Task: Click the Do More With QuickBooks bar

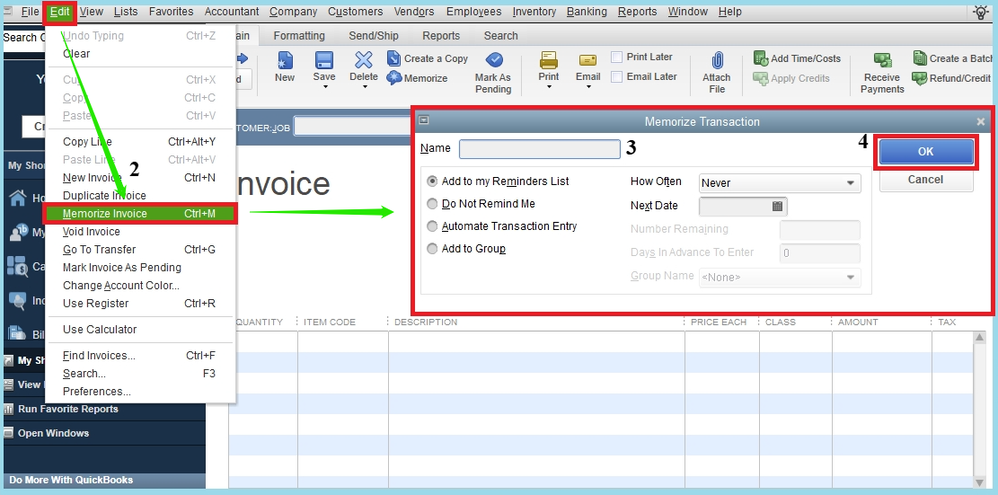Action: tap(103, 480)
